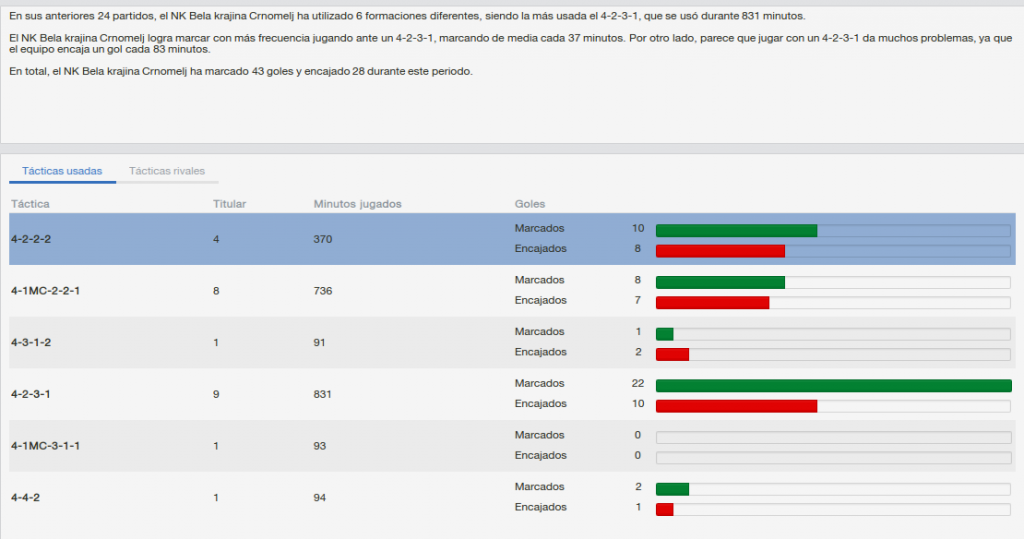
Task: Sort by the Titular column header
Action: 229,204
